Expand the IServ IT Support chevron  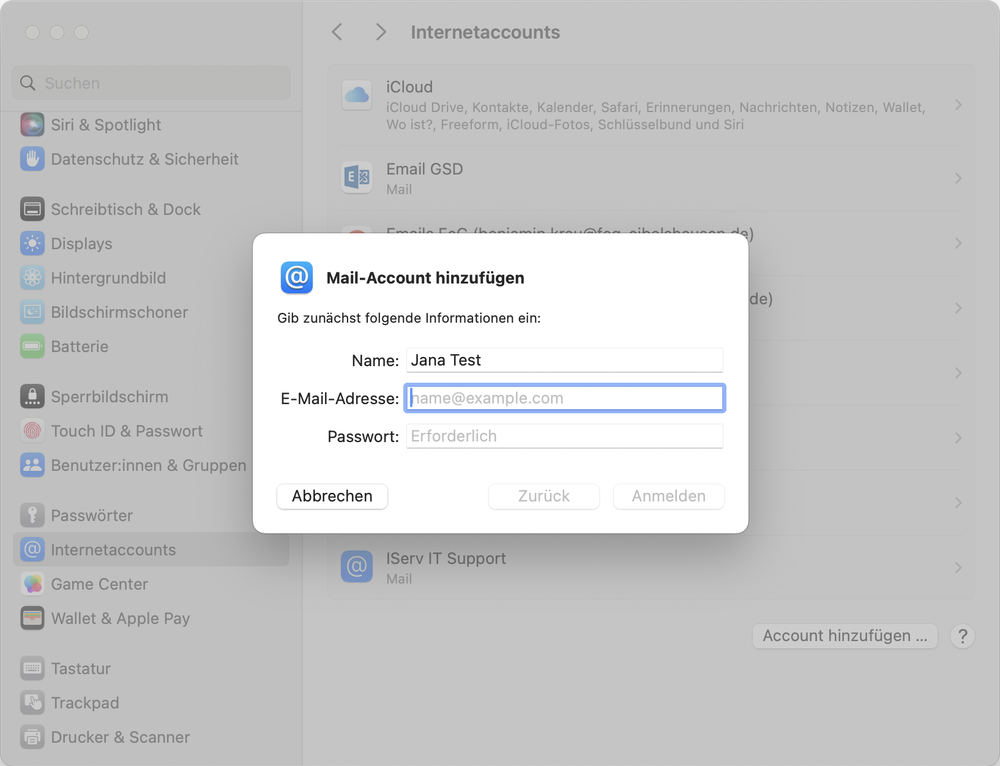pyautogui.click(x=957, y=567)
